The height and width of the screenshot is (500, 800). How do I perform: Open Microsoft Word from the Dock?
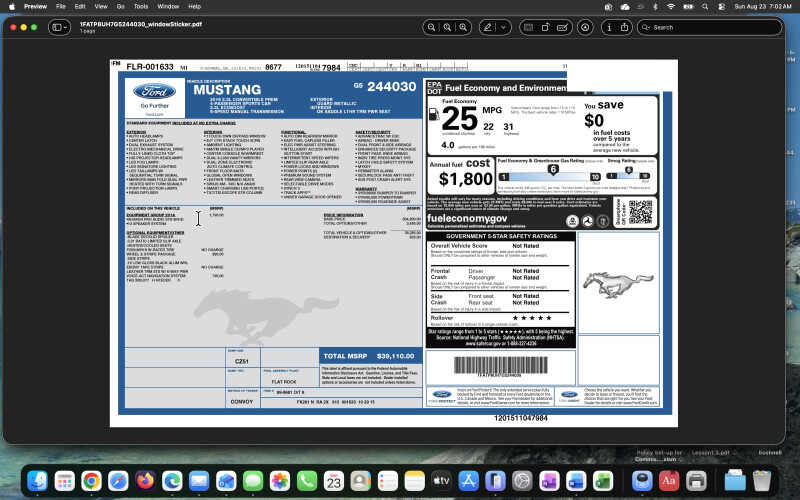coord(576,481)
